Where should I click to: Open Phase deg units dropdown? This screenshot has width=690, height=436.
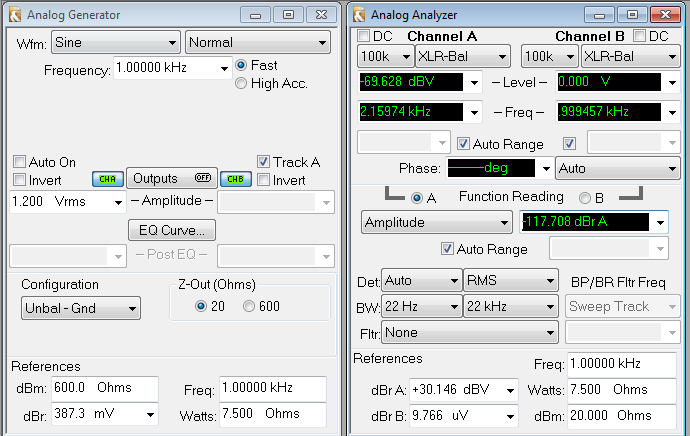pos(546,169)
